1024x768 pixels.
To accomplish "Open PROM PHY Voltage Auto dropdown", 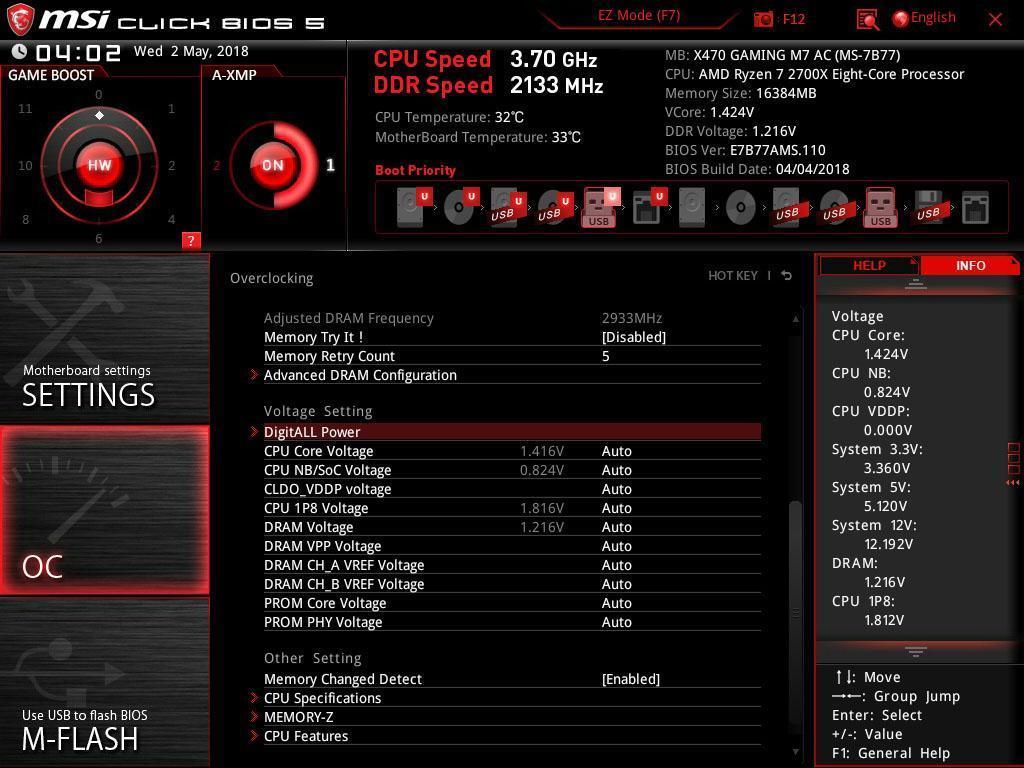I will (x=616, y=622).
